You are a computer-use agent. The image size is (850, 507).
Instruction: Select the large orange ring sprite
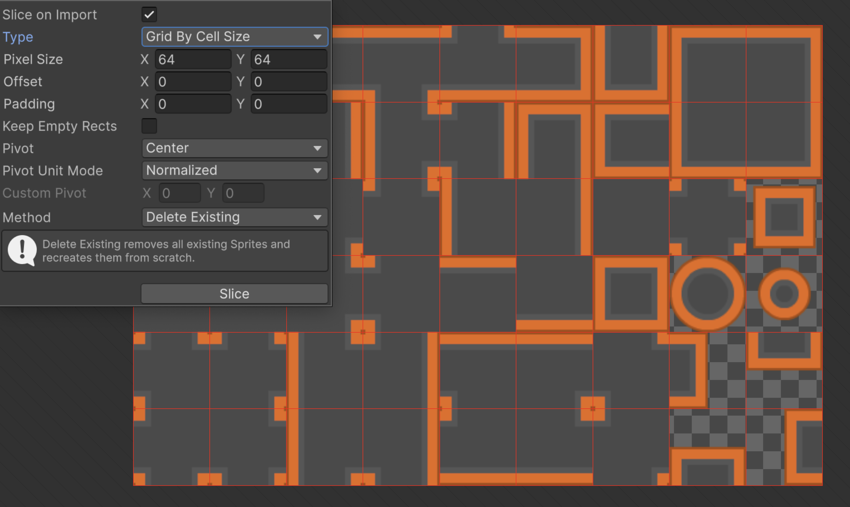[707, 294]
